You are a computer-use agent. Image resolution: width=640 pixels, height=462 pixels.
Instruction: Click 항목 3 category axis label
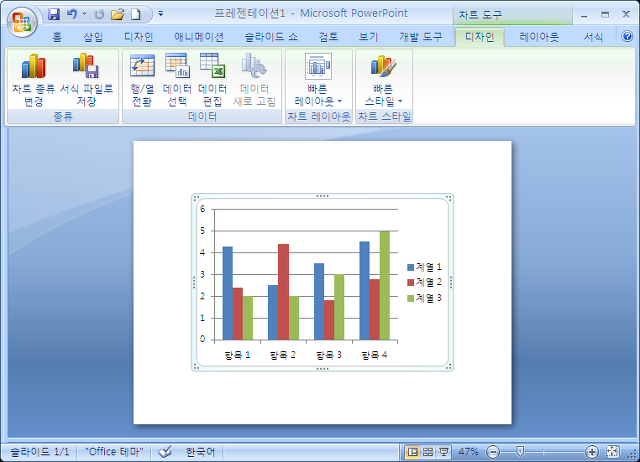pyautogui.click(x=329, y=355)
